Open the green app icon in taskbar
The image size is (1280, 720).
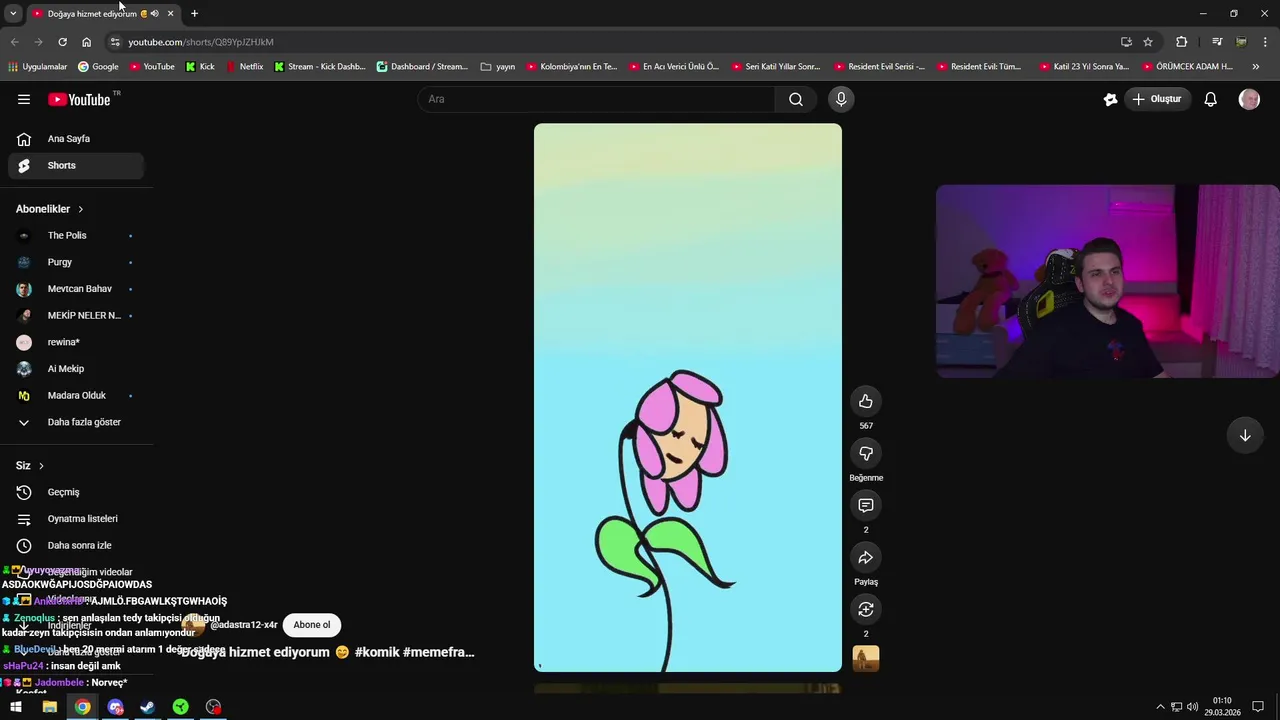180,707
